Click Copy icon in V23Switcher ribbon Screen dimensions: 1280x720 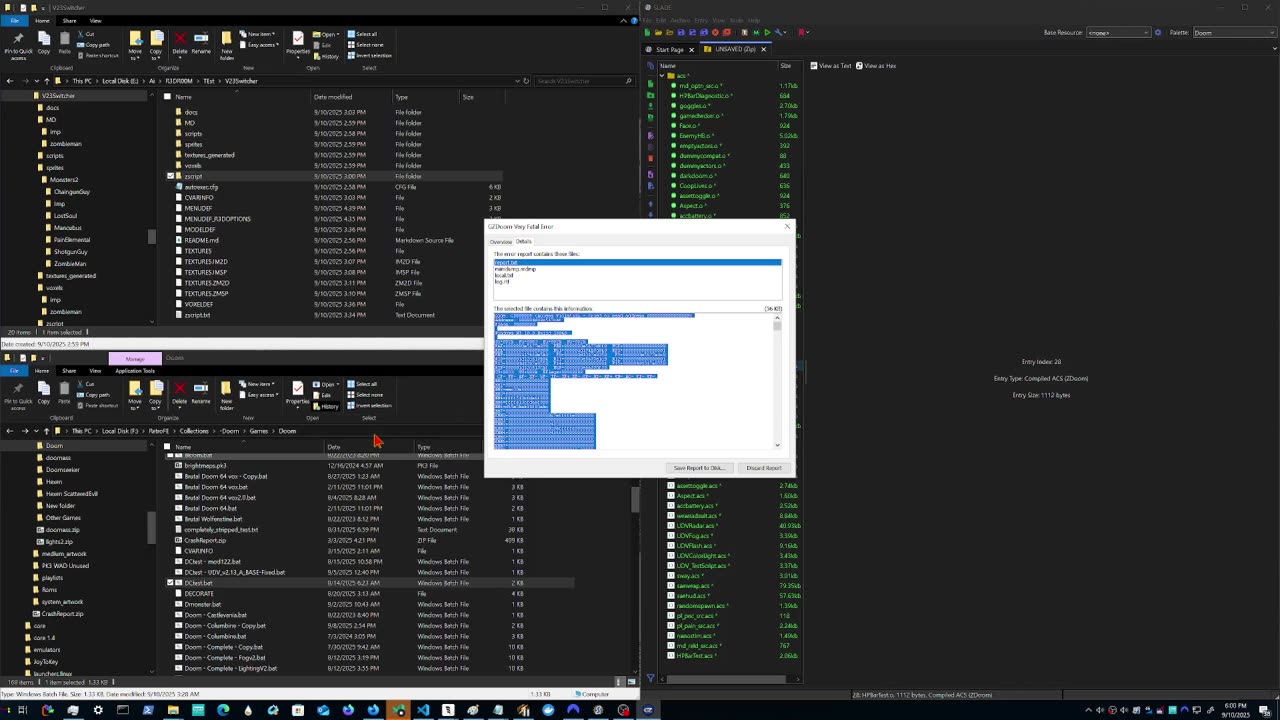click(x=43, y=42)
